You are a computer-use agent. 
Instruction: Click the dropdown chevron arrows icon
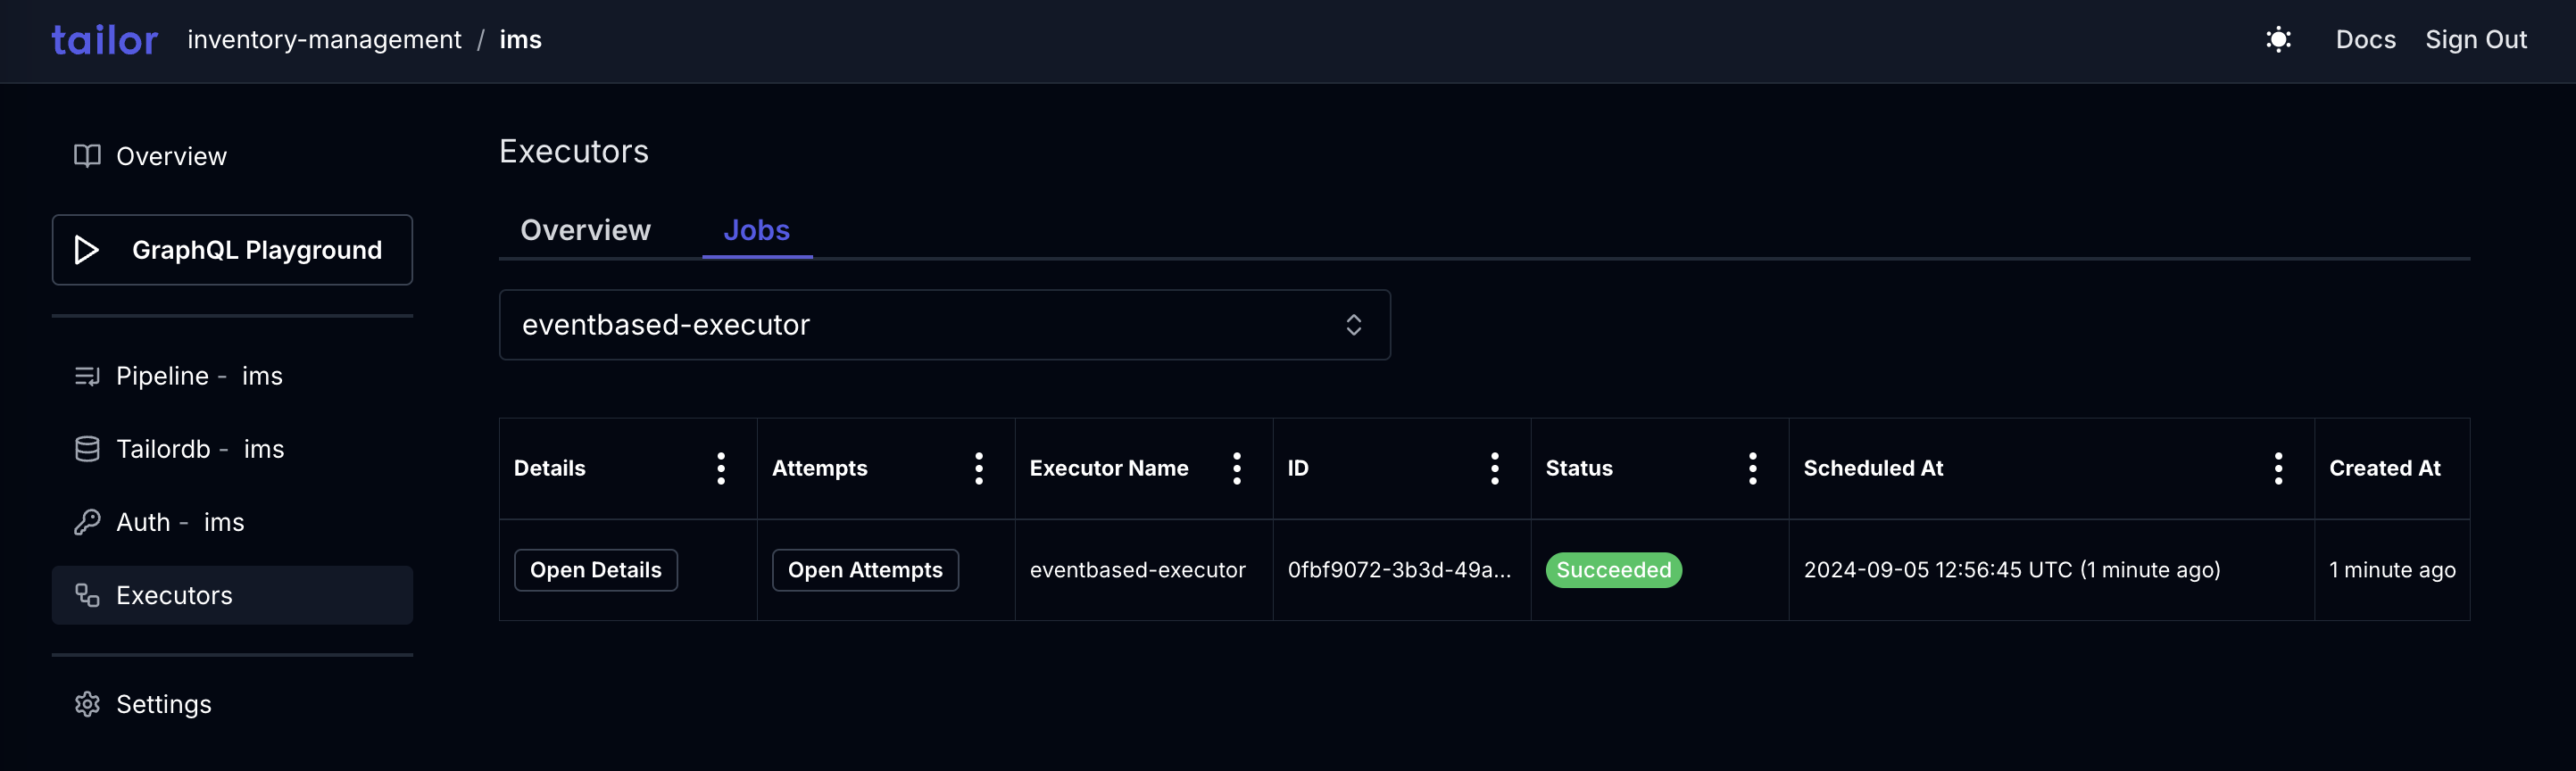[1353, 325]
